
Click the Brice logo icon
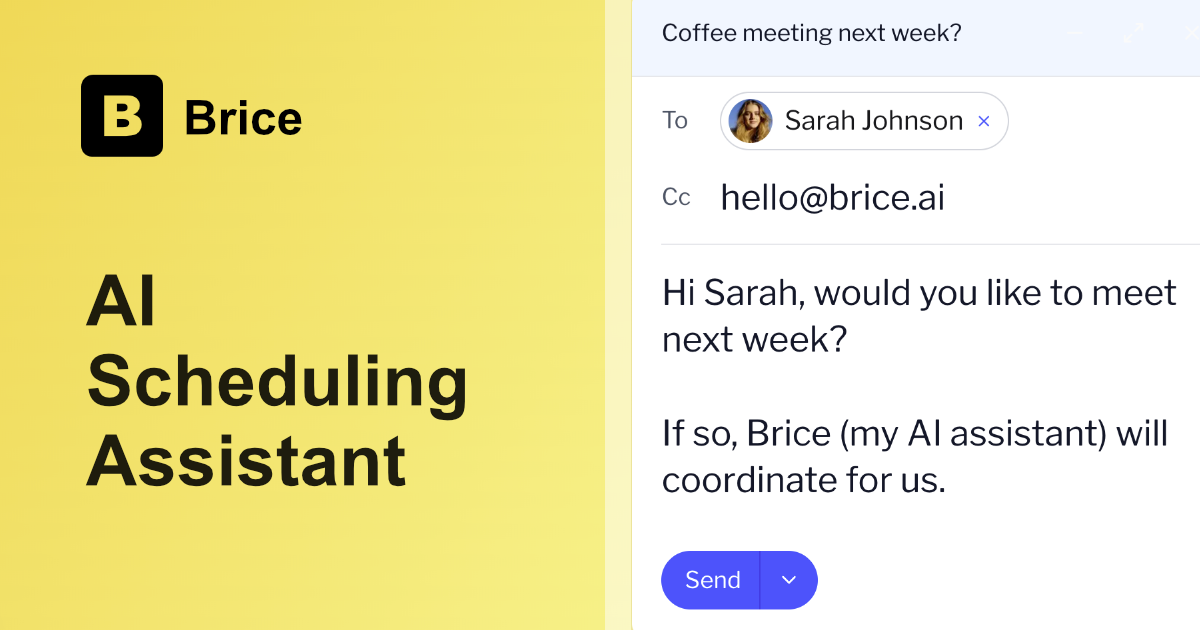[122, 116]
